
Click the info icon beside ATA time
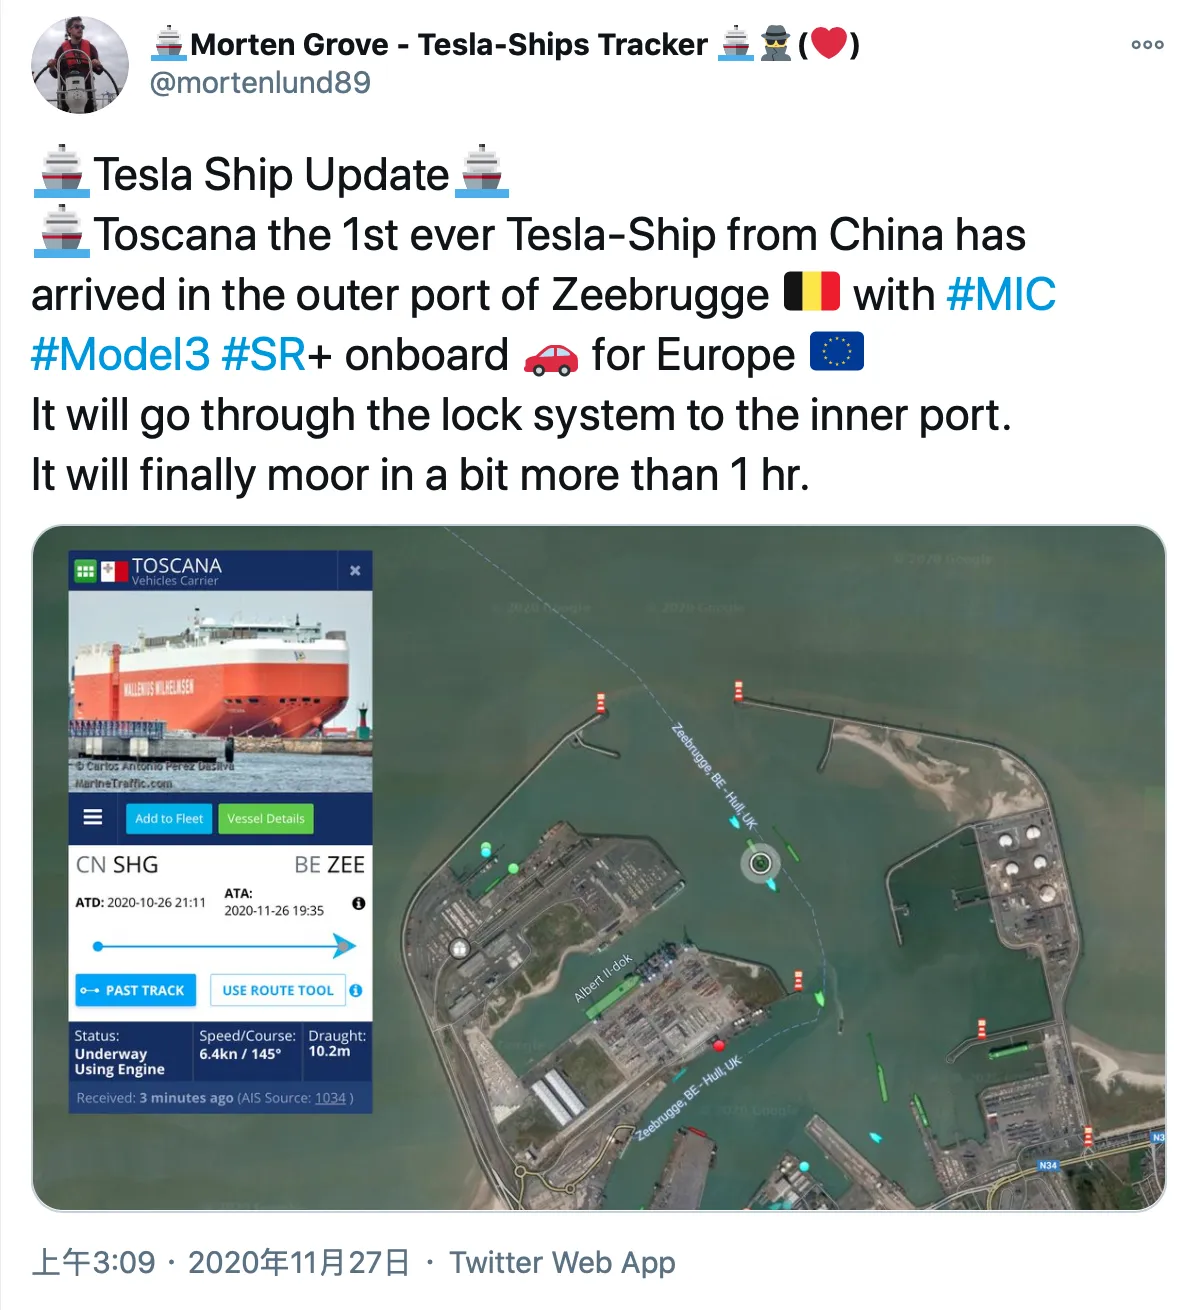[x=358, y=903]
